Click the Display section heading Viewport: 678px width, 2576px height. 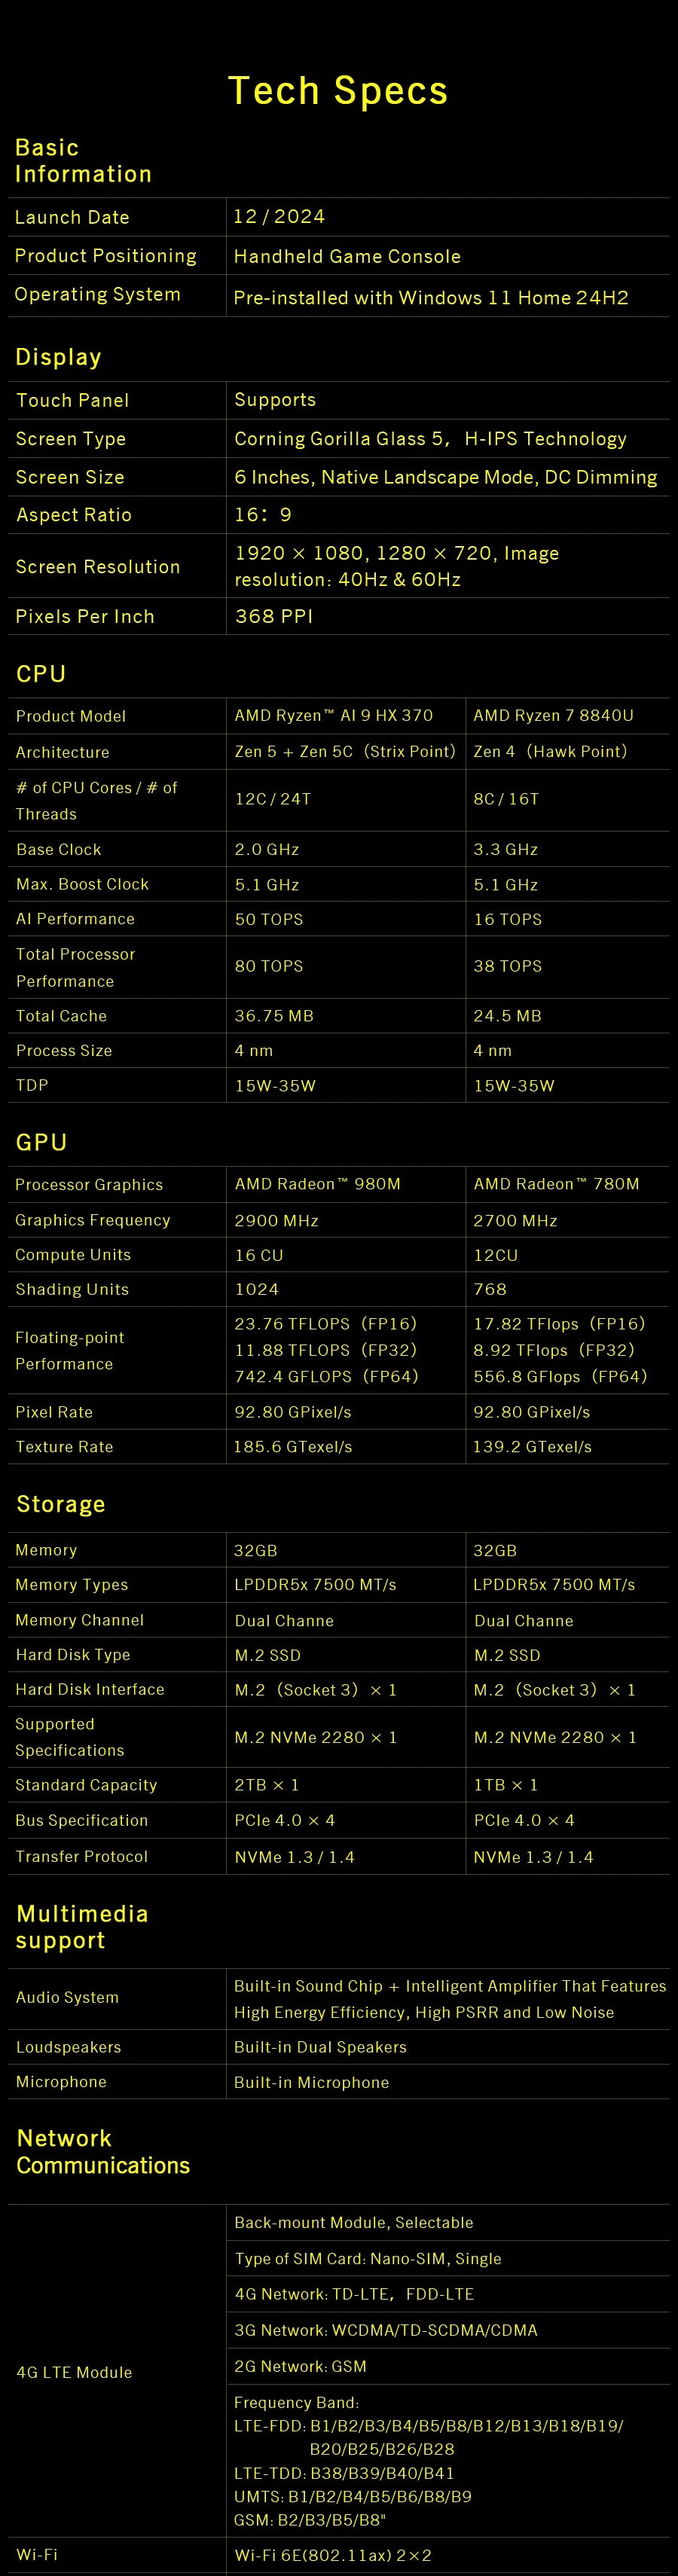59,357
